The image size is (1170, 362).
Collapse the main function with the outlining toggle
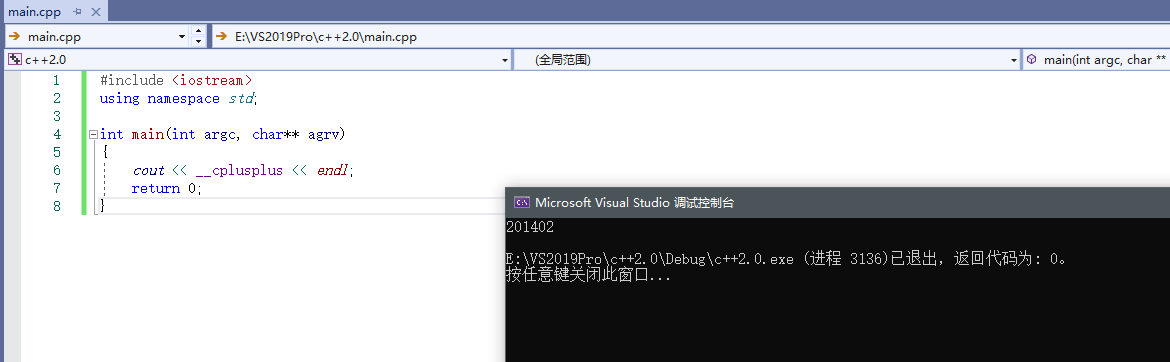93,135
